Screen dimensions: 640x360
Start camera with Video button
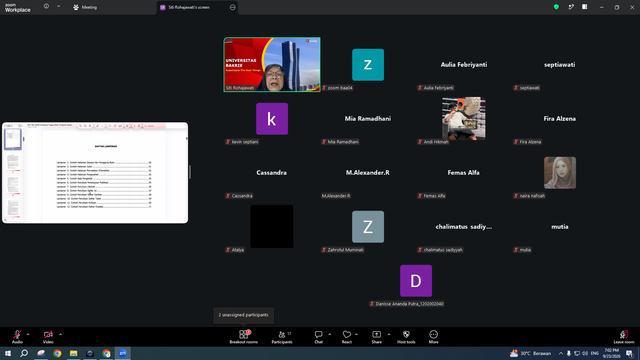48,337
